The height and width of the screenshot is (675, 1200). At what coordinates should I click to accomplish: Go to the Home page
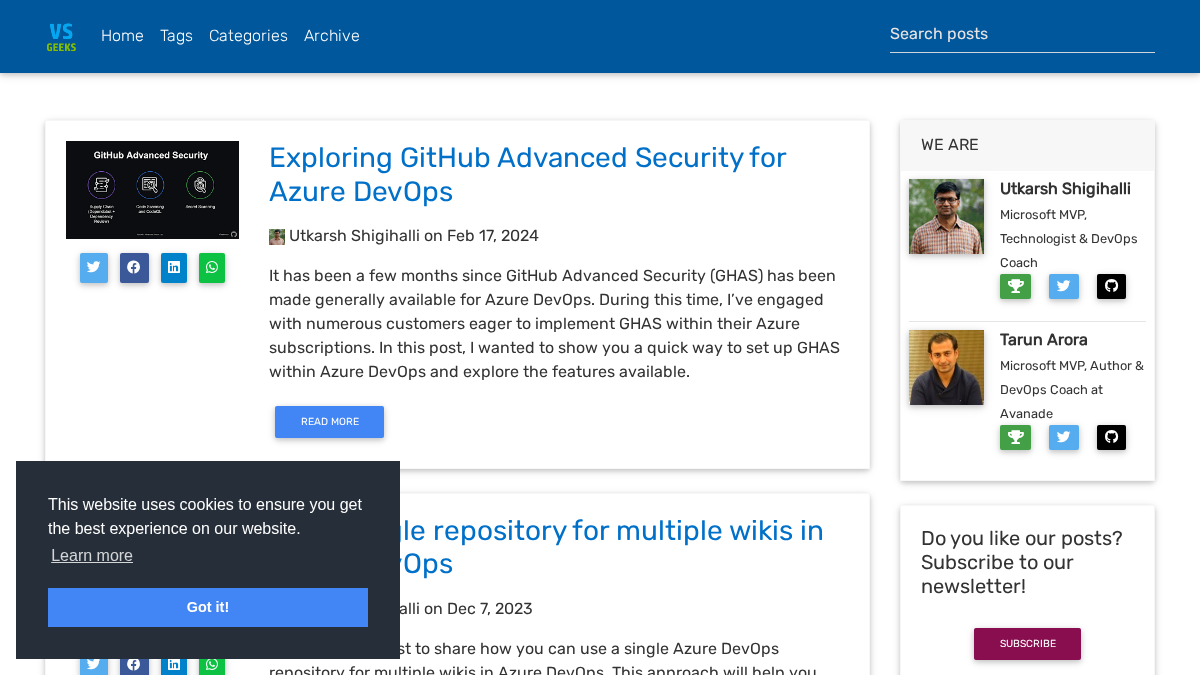click(x=122, y=36)
